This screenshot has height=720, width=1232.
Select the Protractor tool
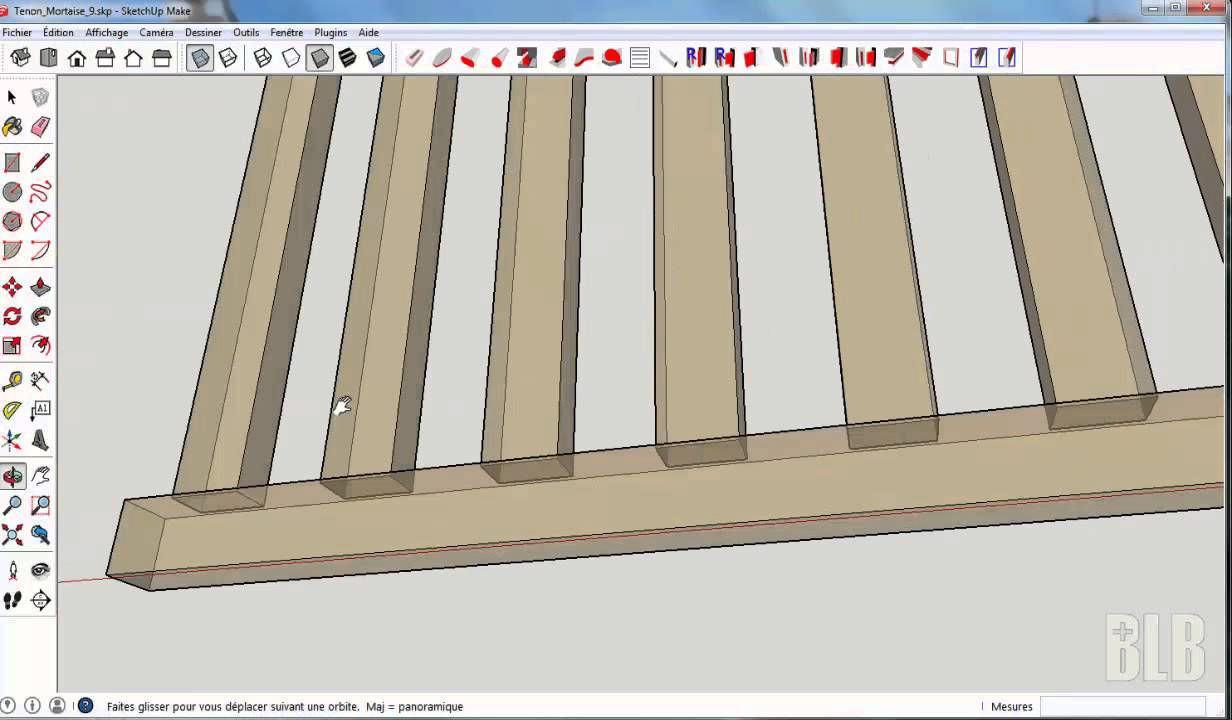click(12, 410)
